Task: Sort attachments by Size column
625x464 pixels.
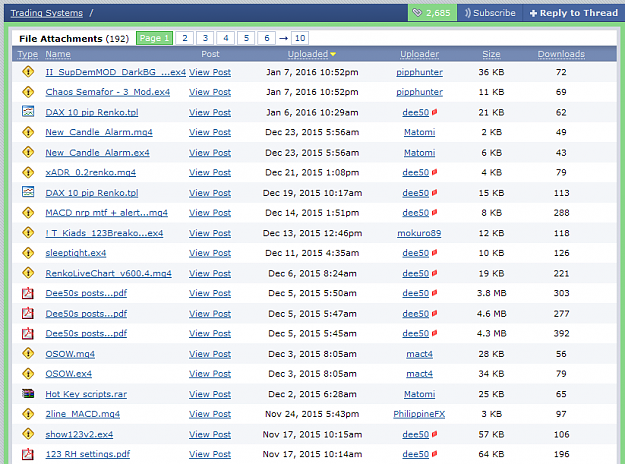Action: (x=491, y=54)
